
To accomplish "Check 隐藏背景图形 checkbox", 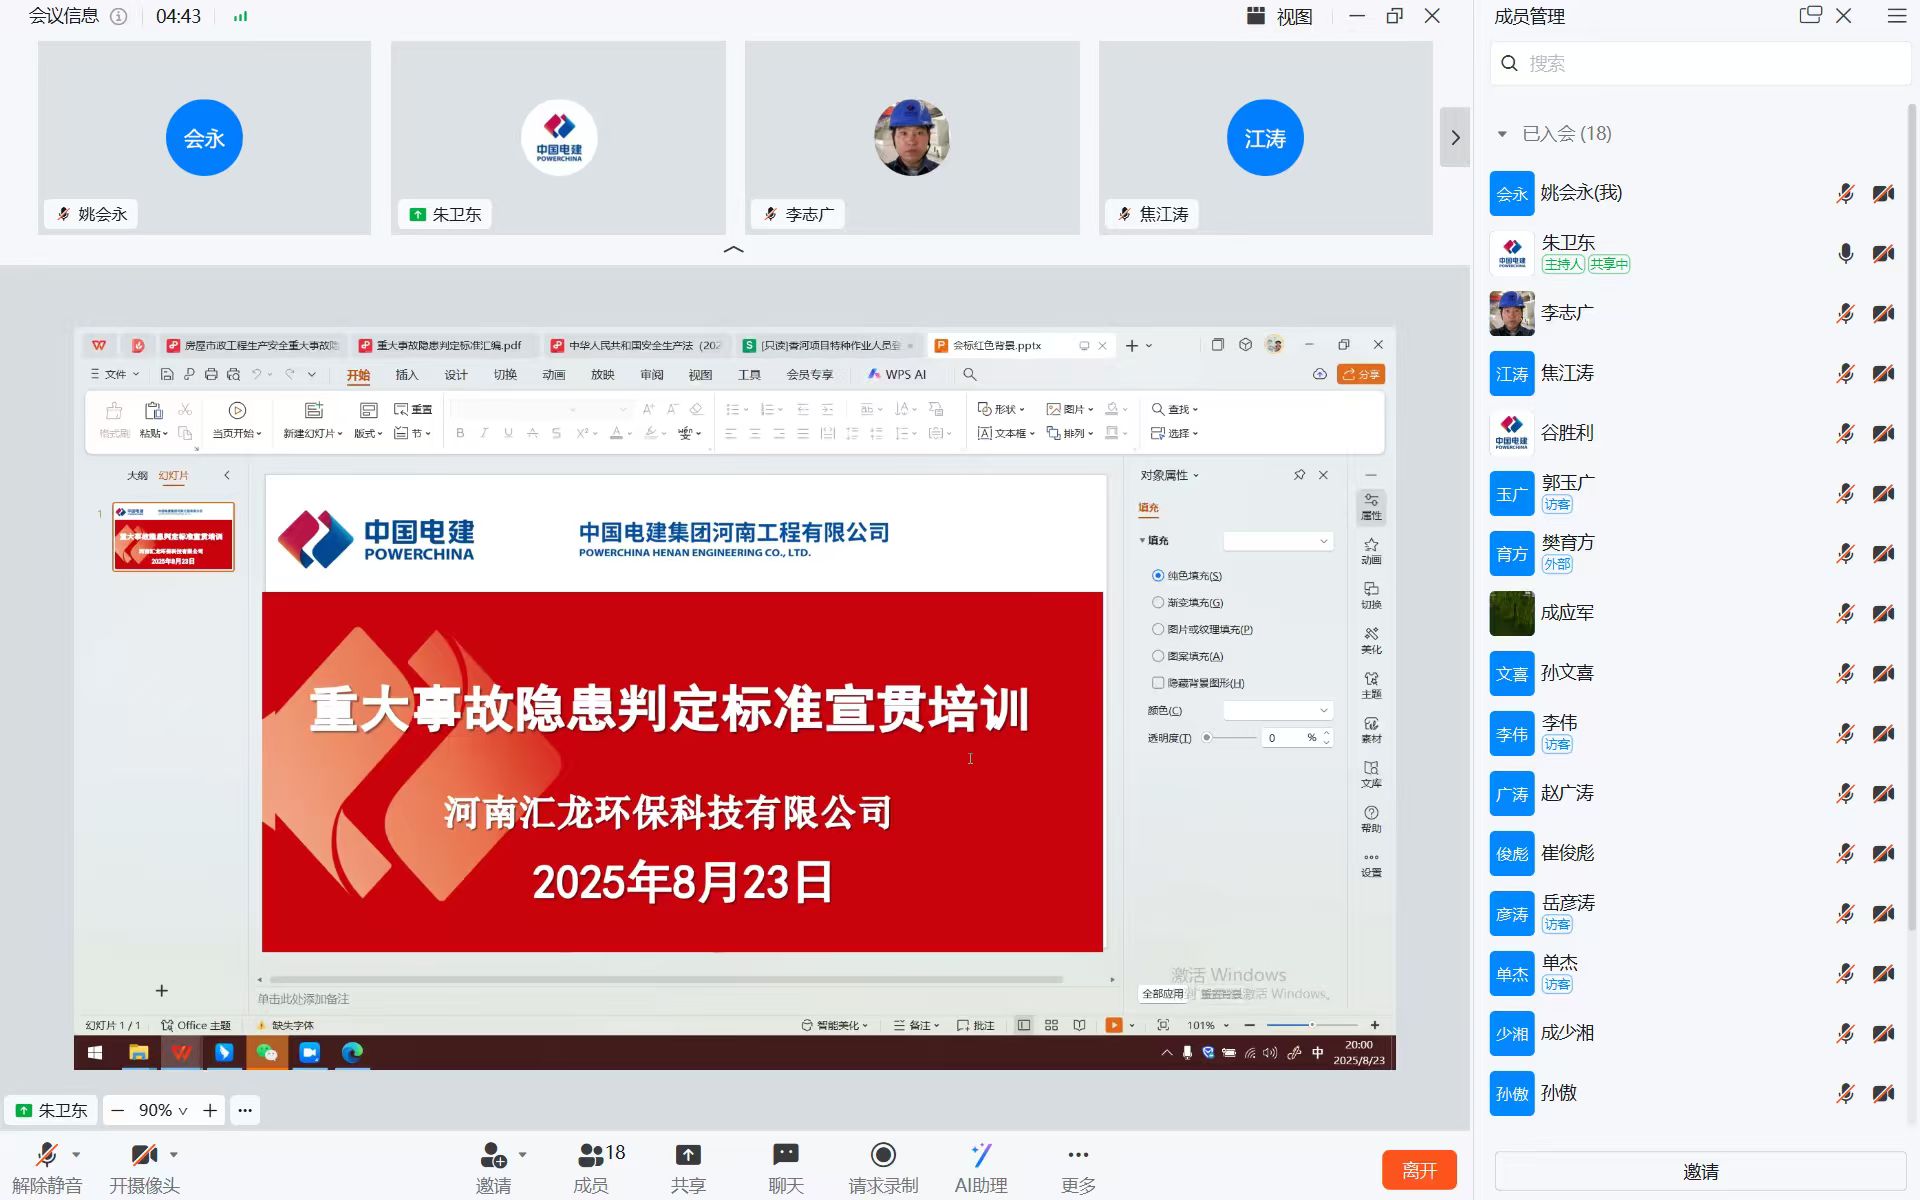I will click(1158, 683).
